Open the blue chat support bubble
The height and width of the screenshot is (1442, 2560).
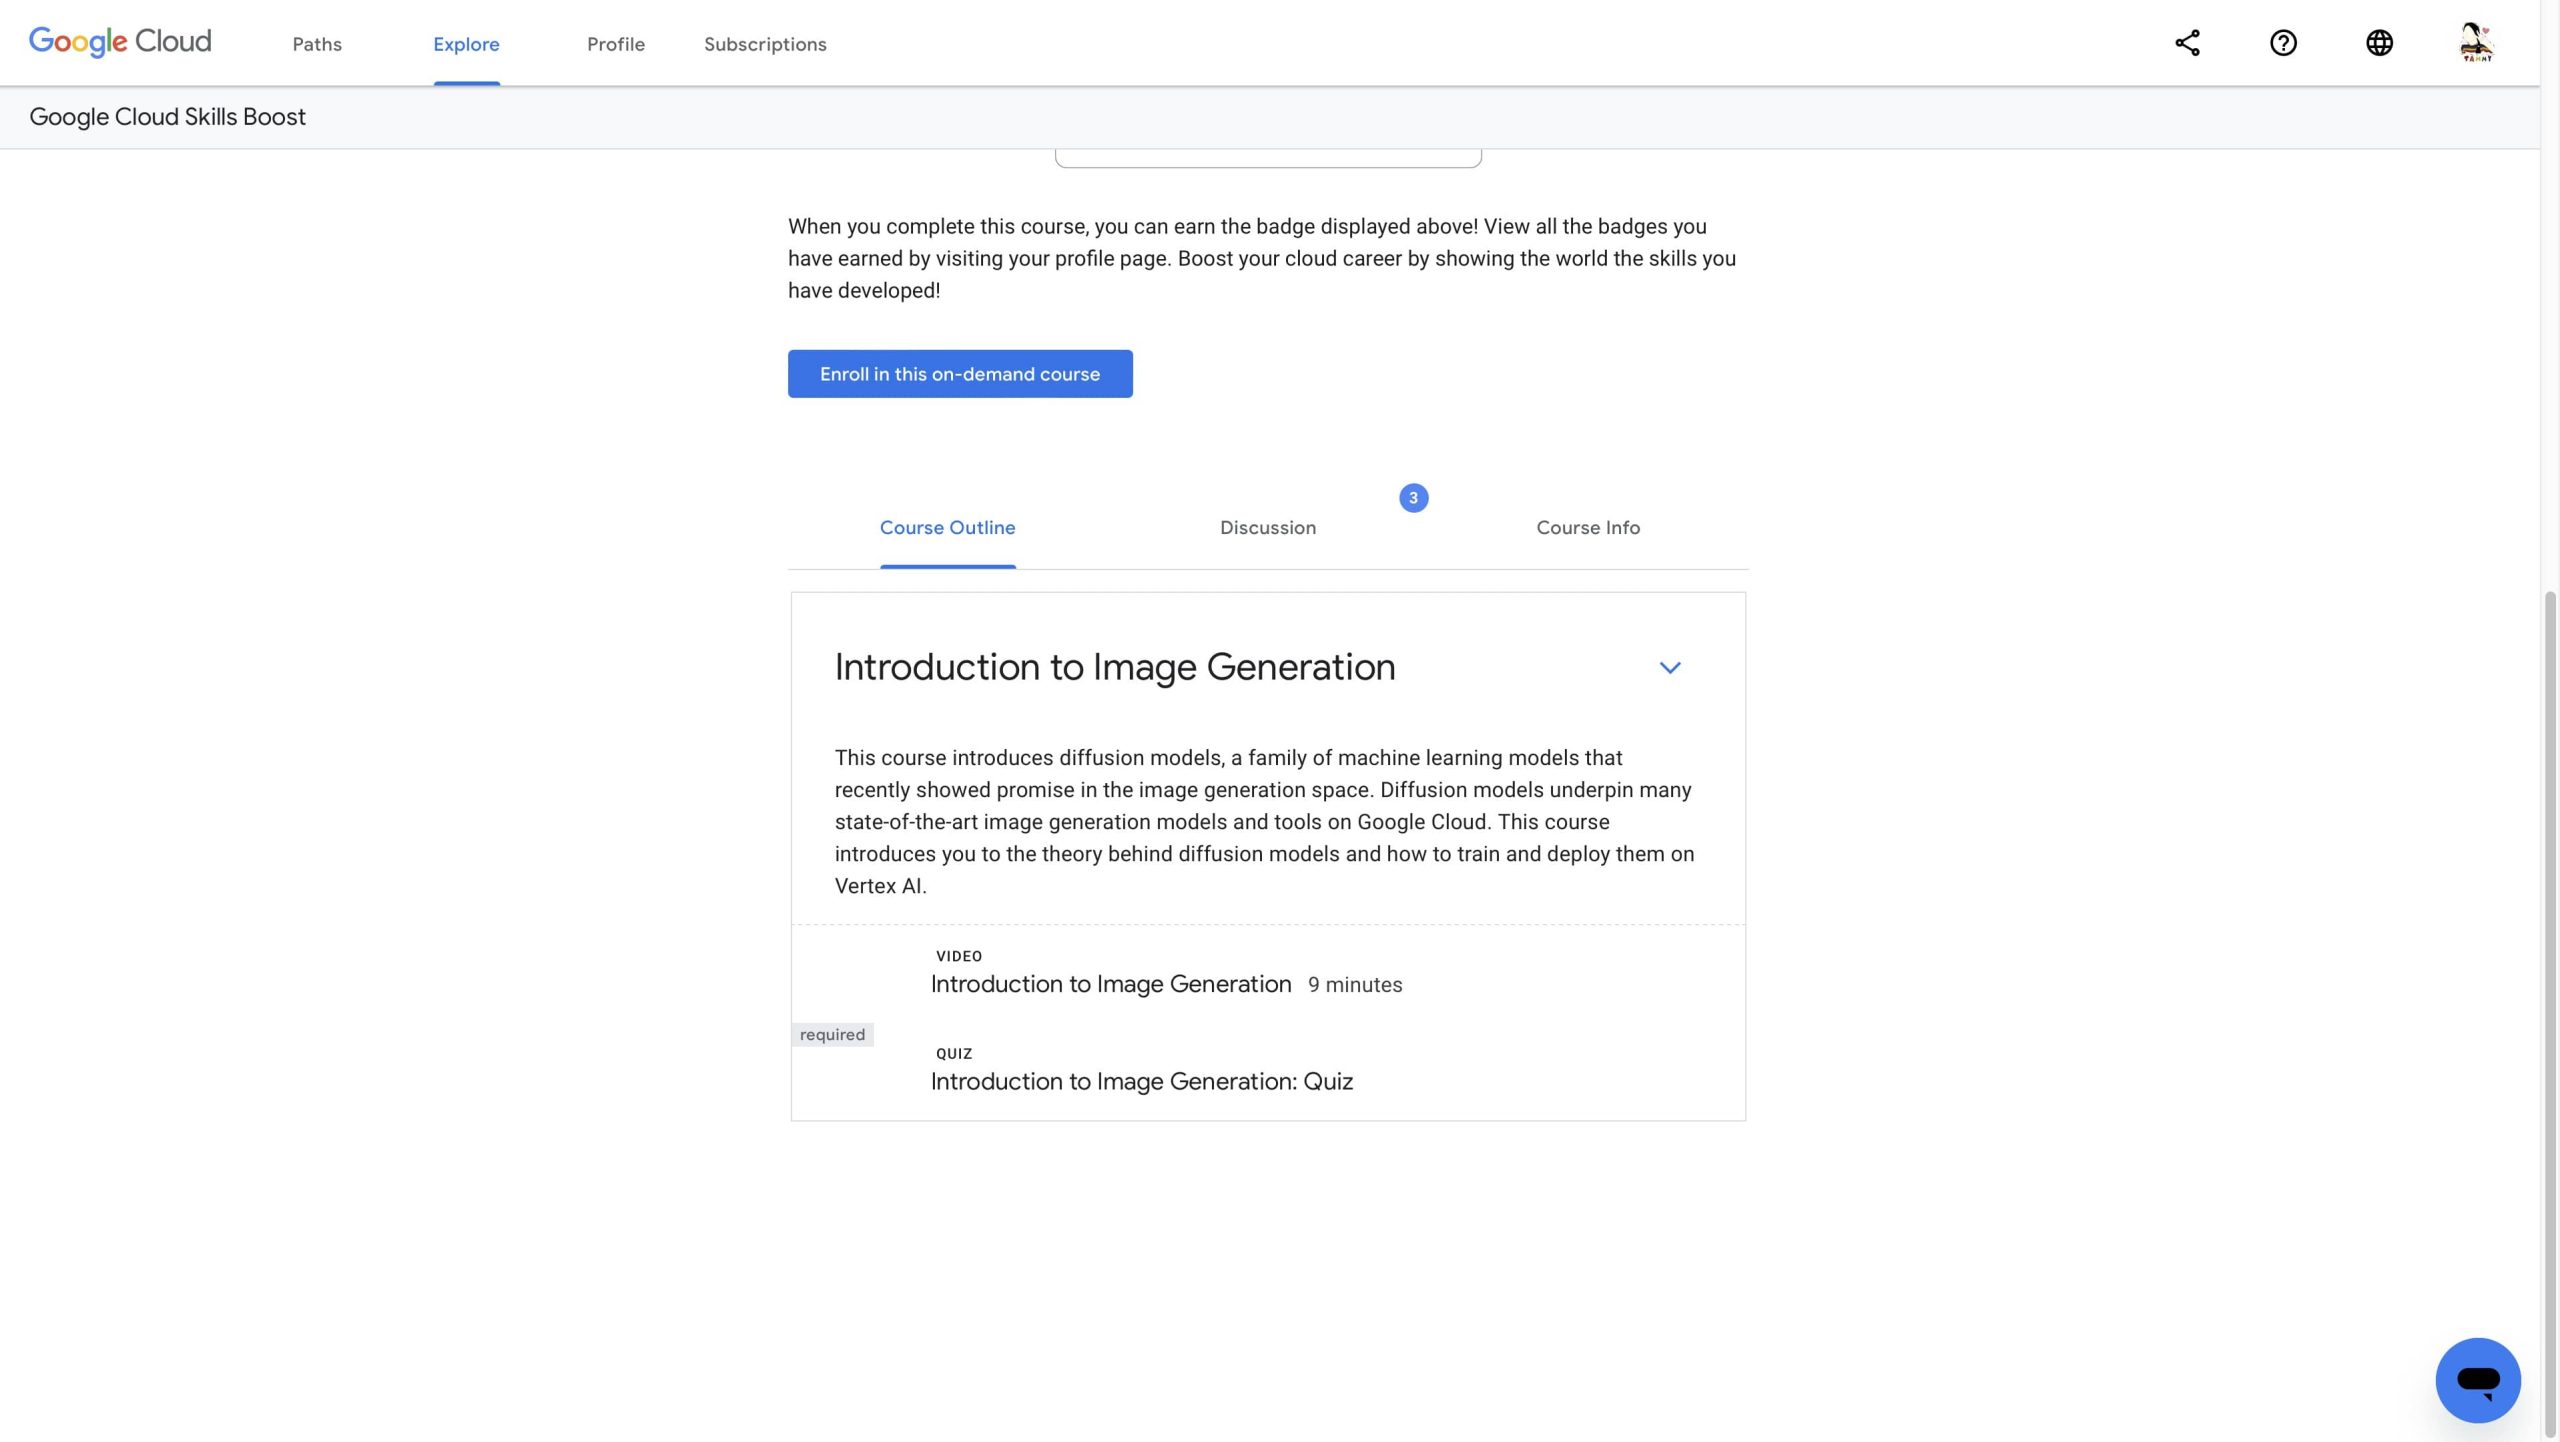click(2477, 1379)
